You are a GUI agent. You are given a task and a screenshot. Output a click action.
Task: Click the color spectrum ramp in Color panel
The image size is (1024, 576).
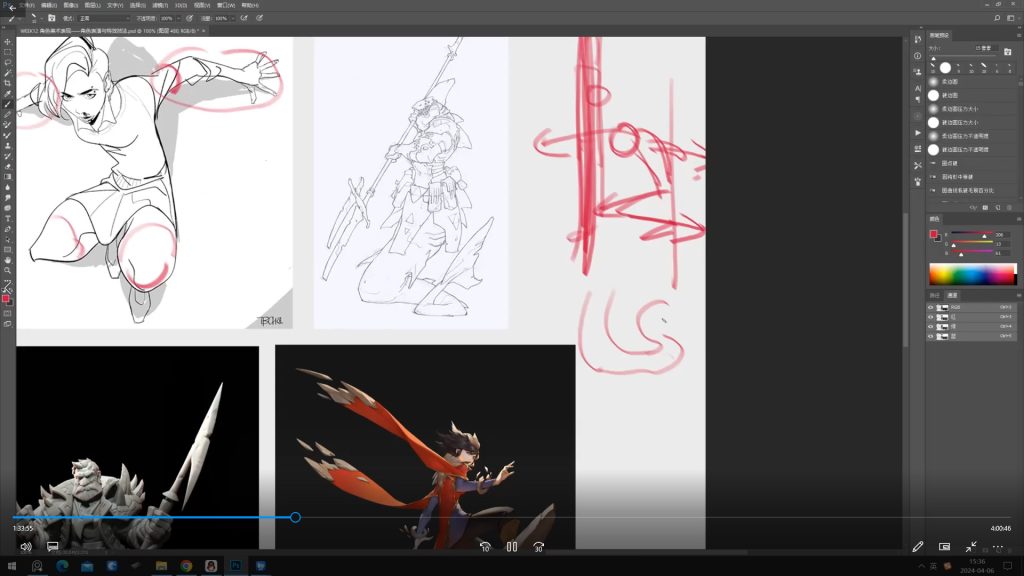tap(972, 274)
